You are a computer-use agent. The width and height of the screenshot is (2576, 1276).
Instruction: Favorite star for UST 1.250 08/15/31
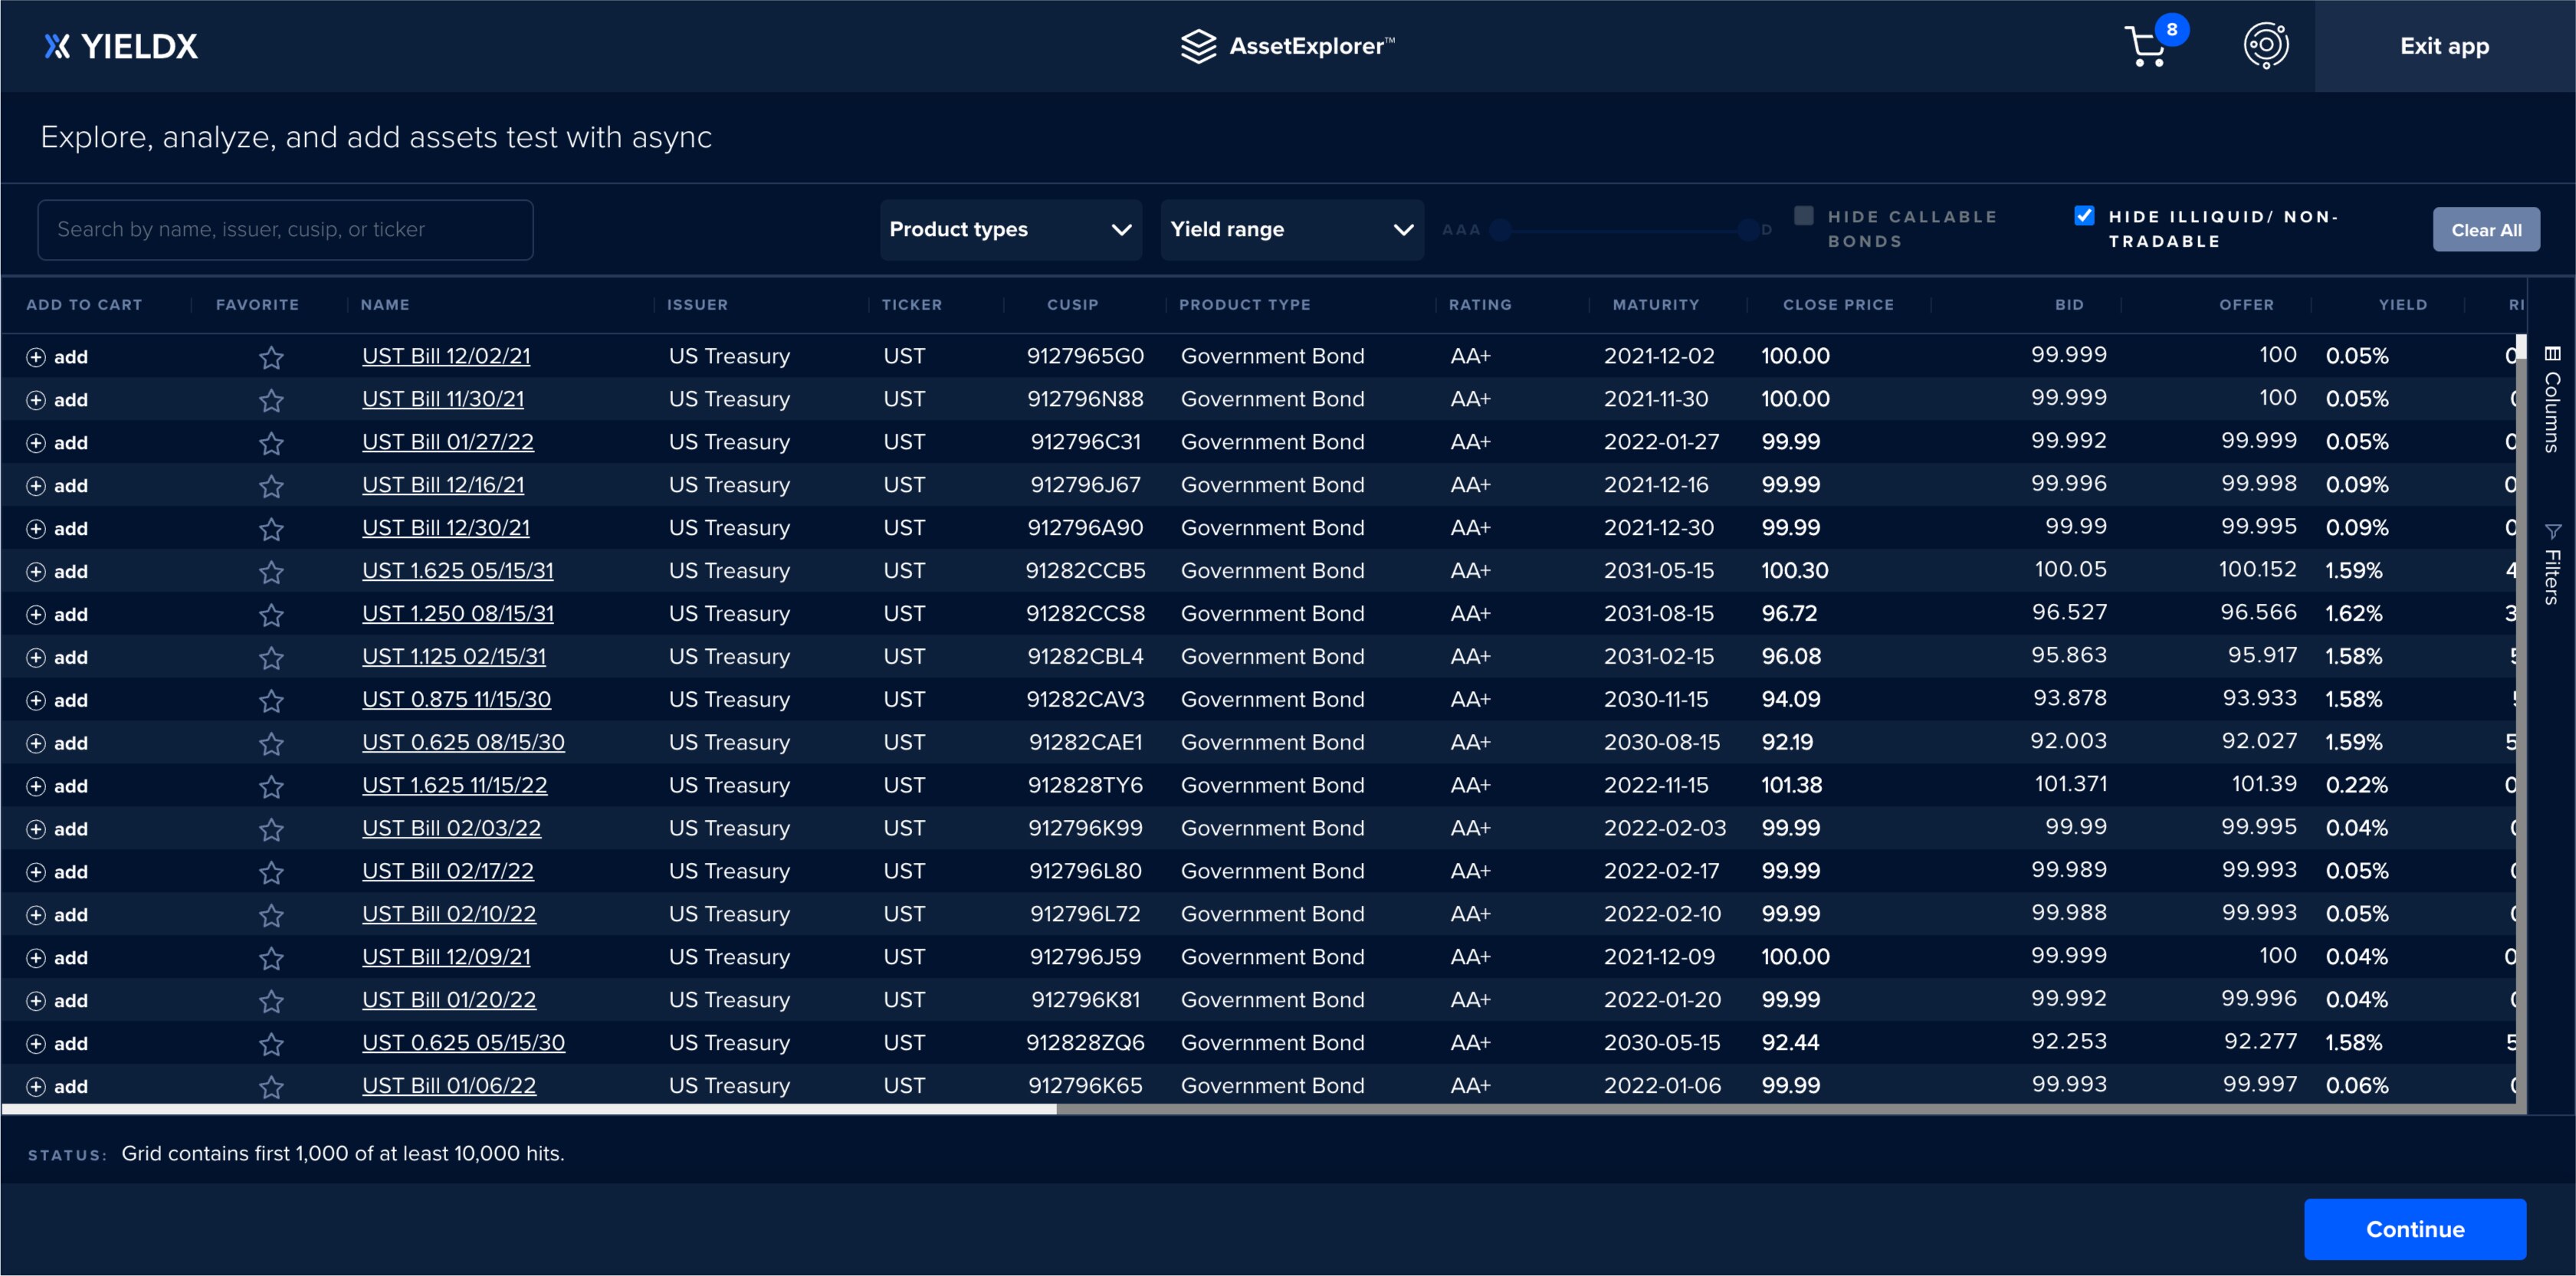click(271, 615)
